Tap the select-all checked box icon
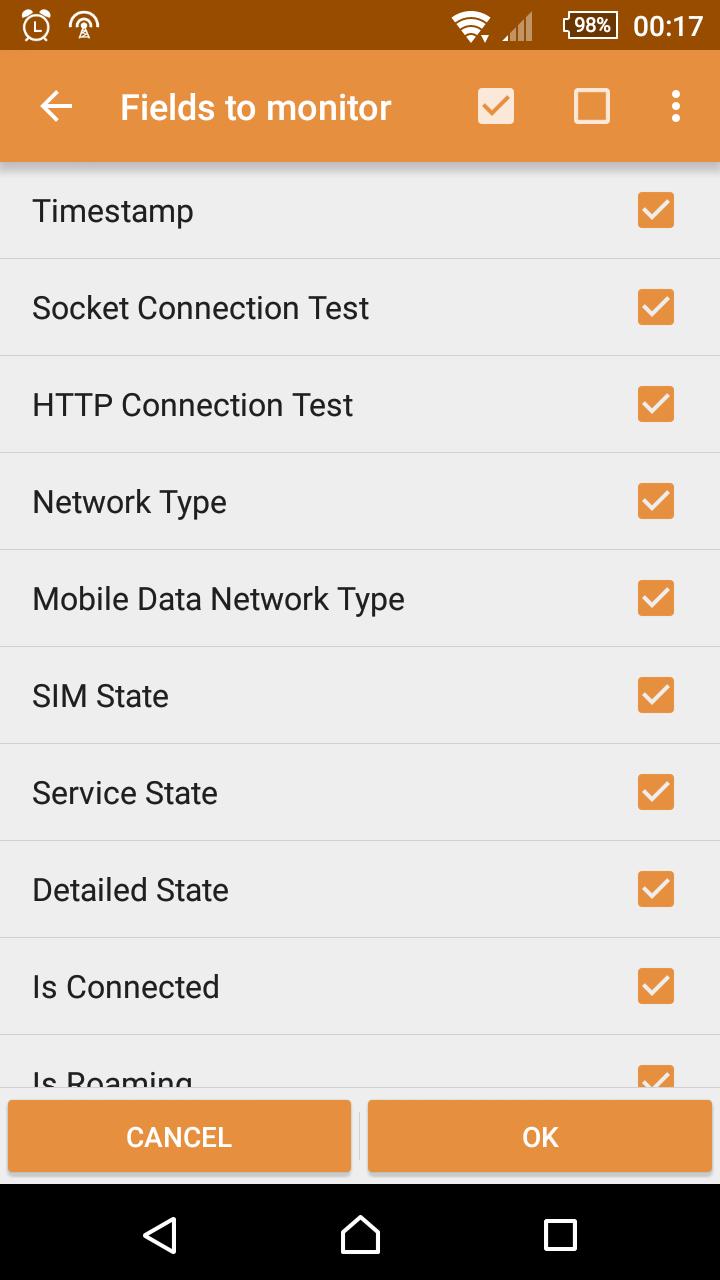The height and width of the screenshot is (1280, 720). [x=496, y=106]
